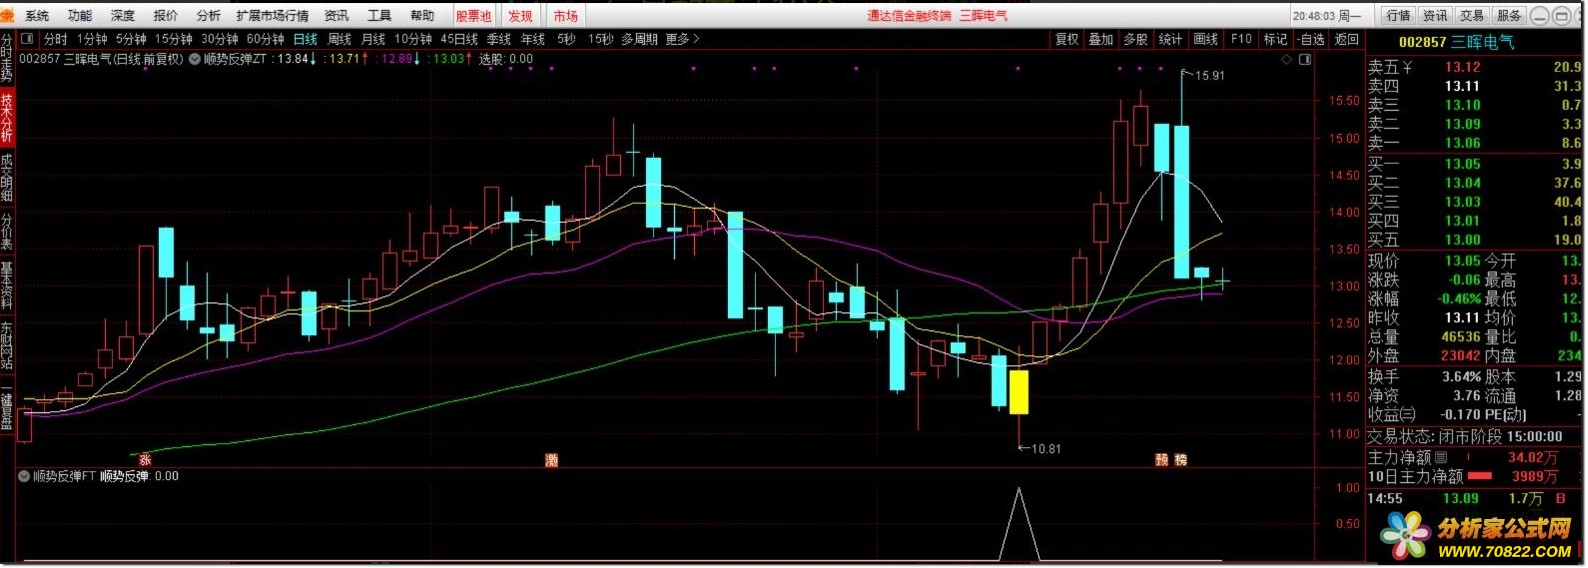Click the 返回 back button
The width and height of the screenshot is (1588, 568).
tap(1347, 39)
